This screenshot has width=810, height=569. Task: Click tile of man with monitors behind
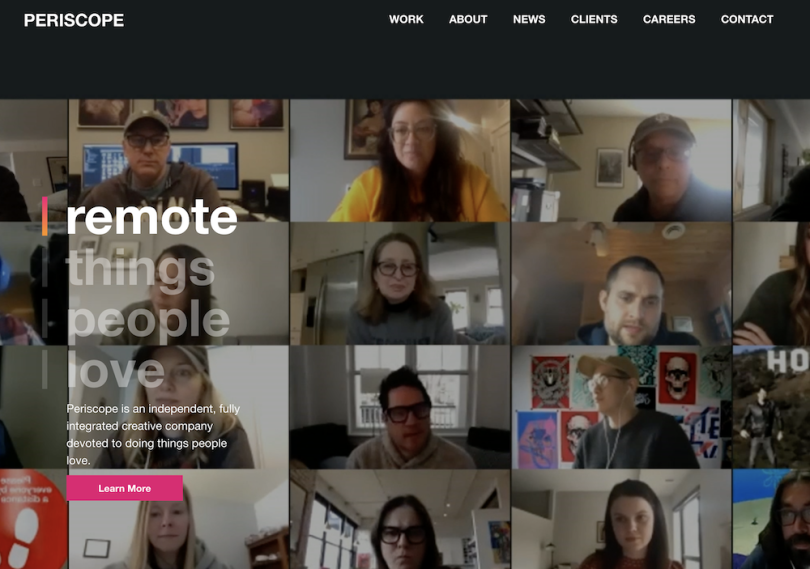178,160
